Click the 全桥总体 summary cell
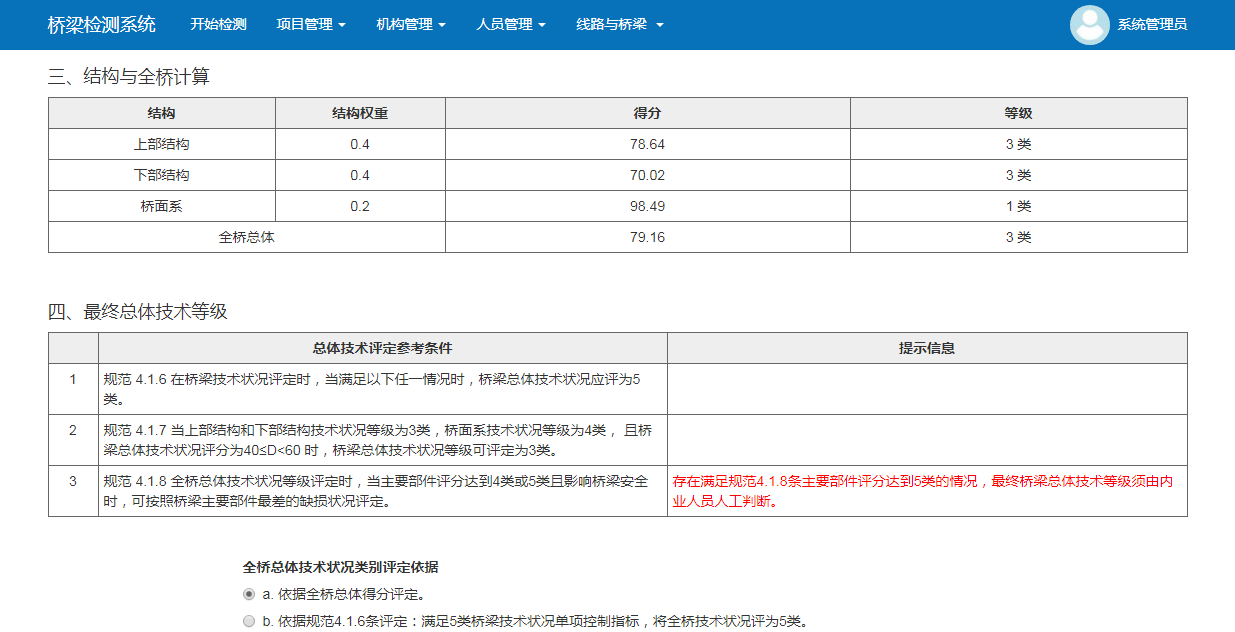Viewport: 1235px width, 632px height. pos(247,237)
